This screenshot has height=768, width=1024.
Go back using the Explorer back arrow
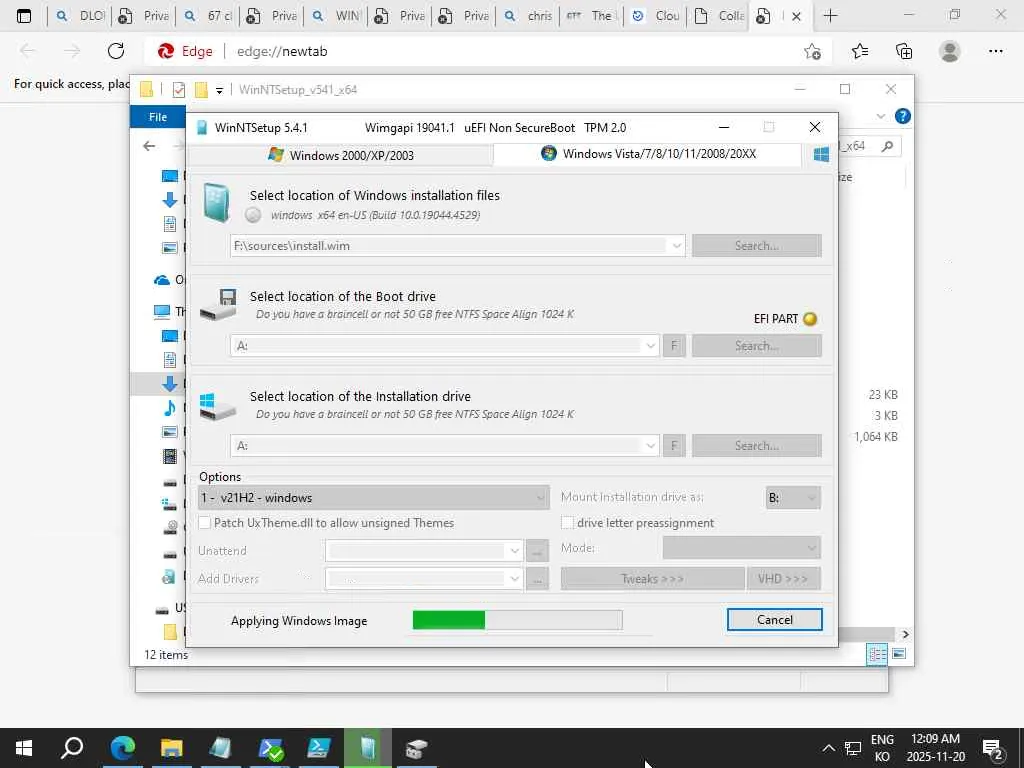149,146
